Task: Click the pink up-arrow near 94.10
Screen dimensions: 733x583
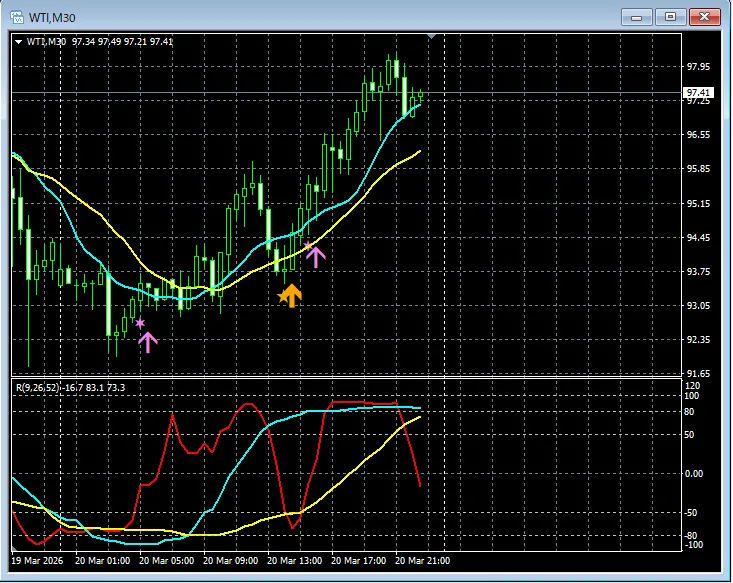Action: tap(316, 257)
